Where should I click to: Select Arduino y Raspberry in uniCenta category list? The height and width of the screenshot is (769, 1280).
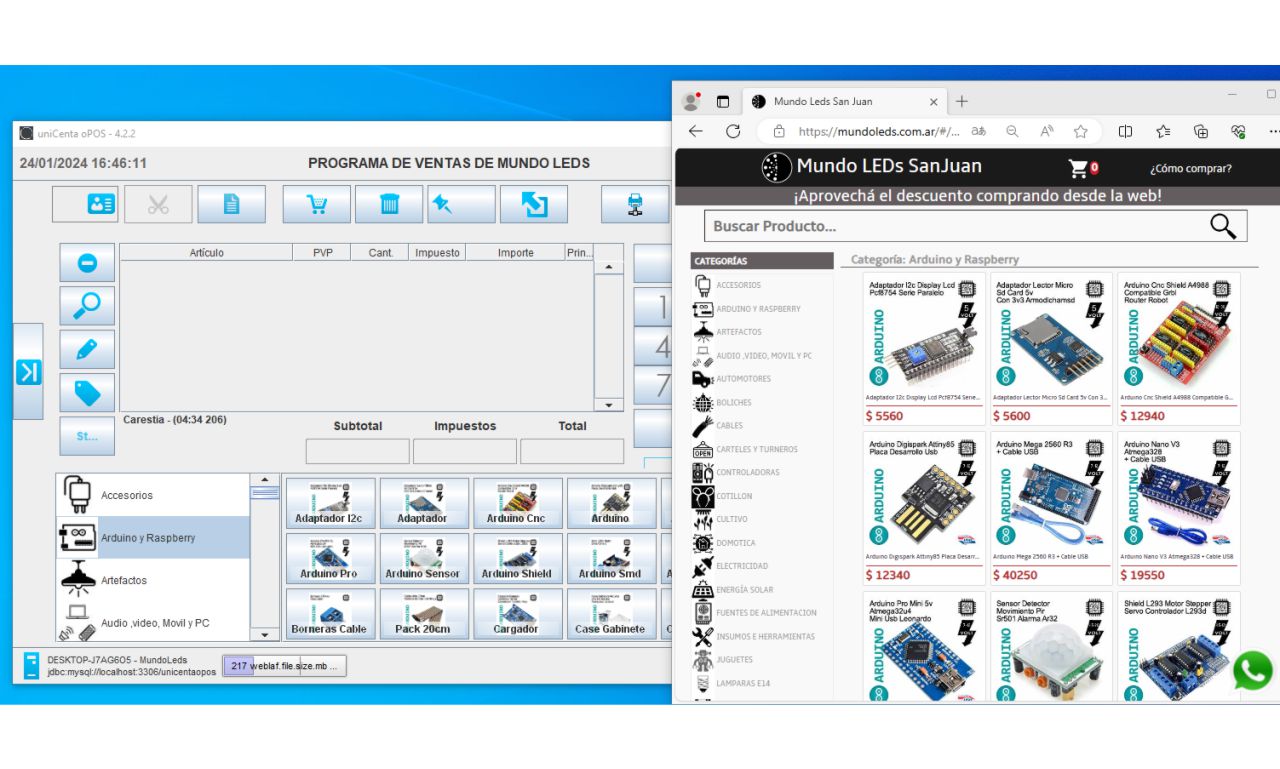(x=153, y=538)
